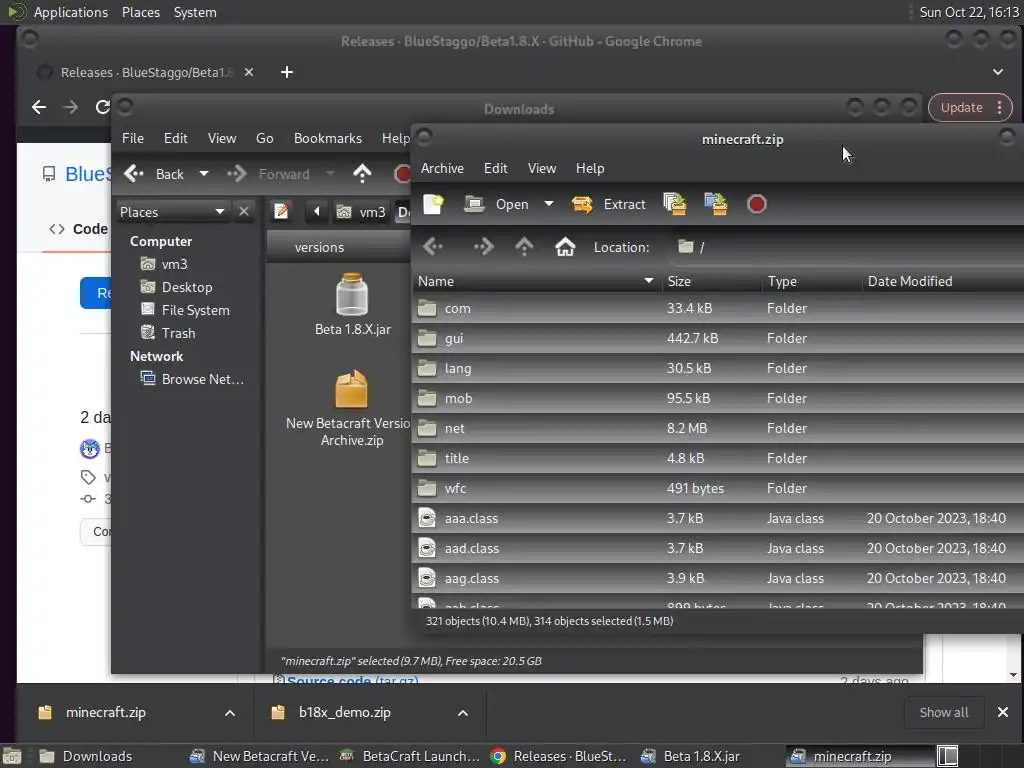This screenshot has width=1024, height=768.
Task: Open vm3 home in Places sidebar
Action: click(165, 264)
